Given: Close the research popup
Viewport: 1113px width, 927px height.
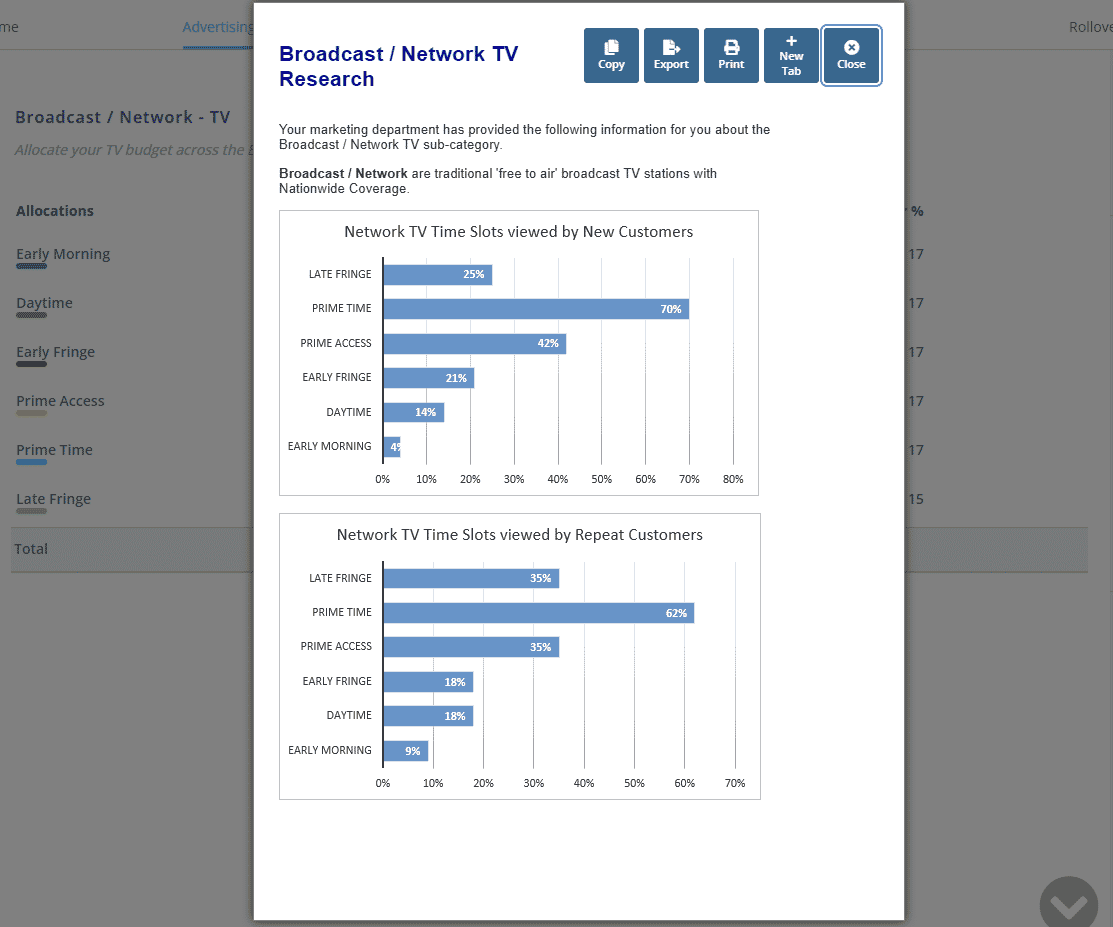Looking at the screenshot, I should 851,55.
